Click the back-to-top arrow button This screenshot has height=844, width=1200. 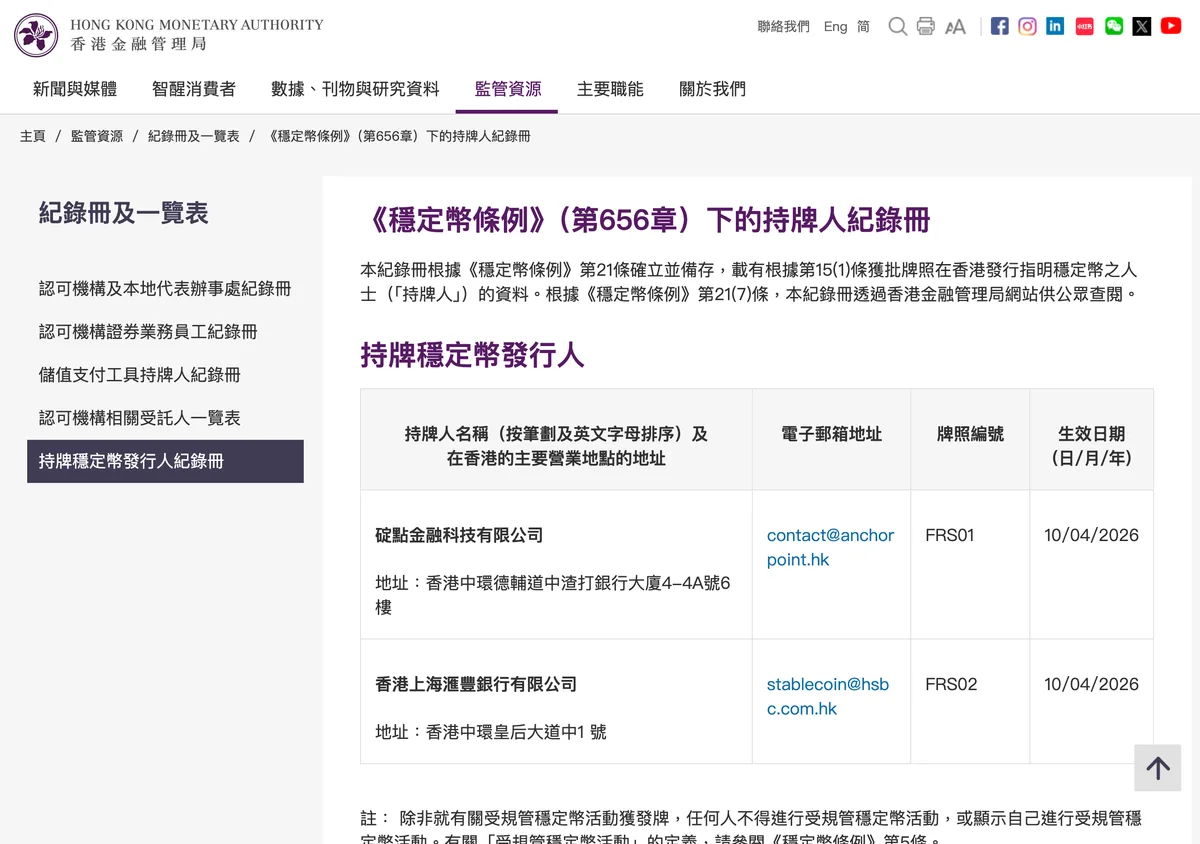1158,768
